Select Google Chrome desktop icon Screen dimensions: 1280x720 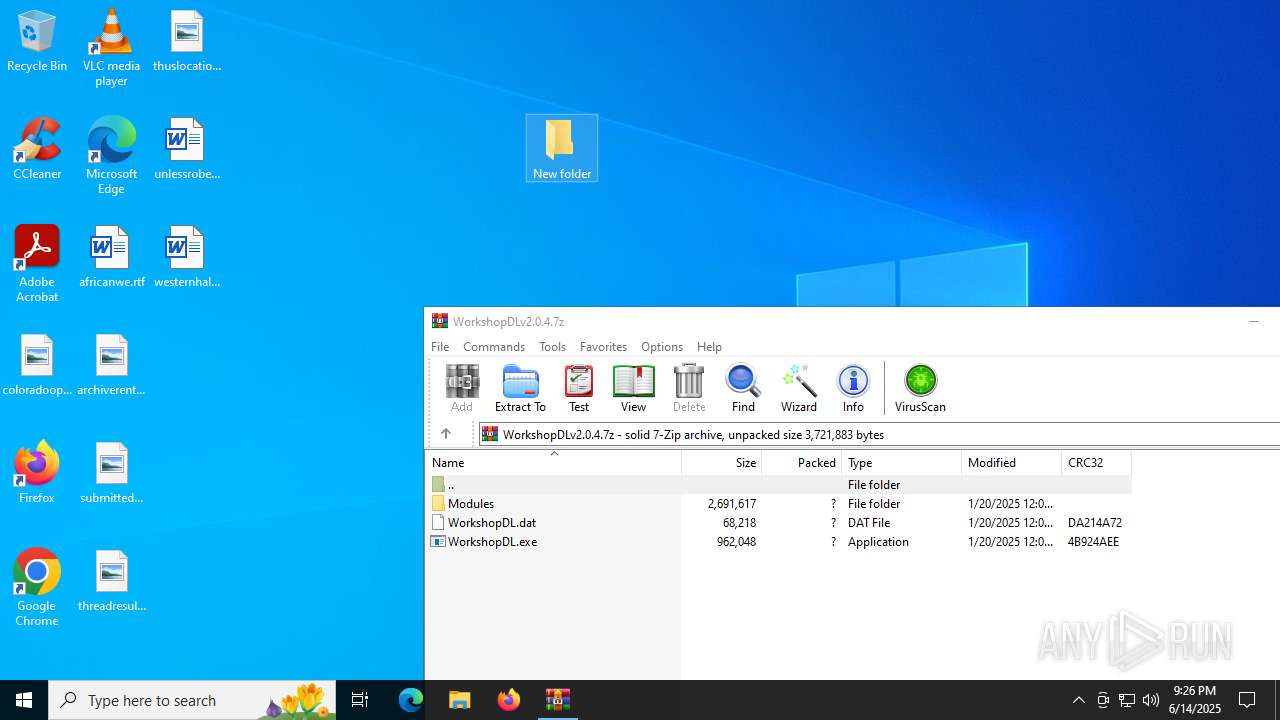click(37, 588)
